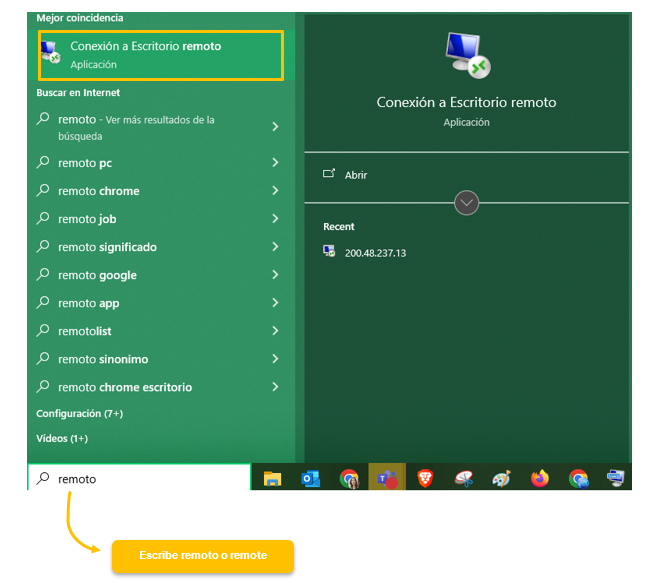
Task: Choose the 'remoto app' suggestion
Action: [x=161, y=303]
